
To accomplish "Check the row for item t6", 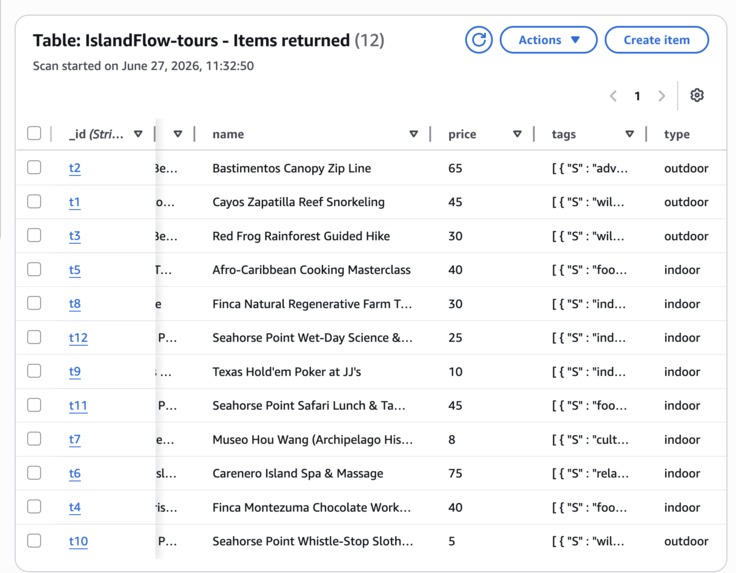I will (x=34, y=473).
